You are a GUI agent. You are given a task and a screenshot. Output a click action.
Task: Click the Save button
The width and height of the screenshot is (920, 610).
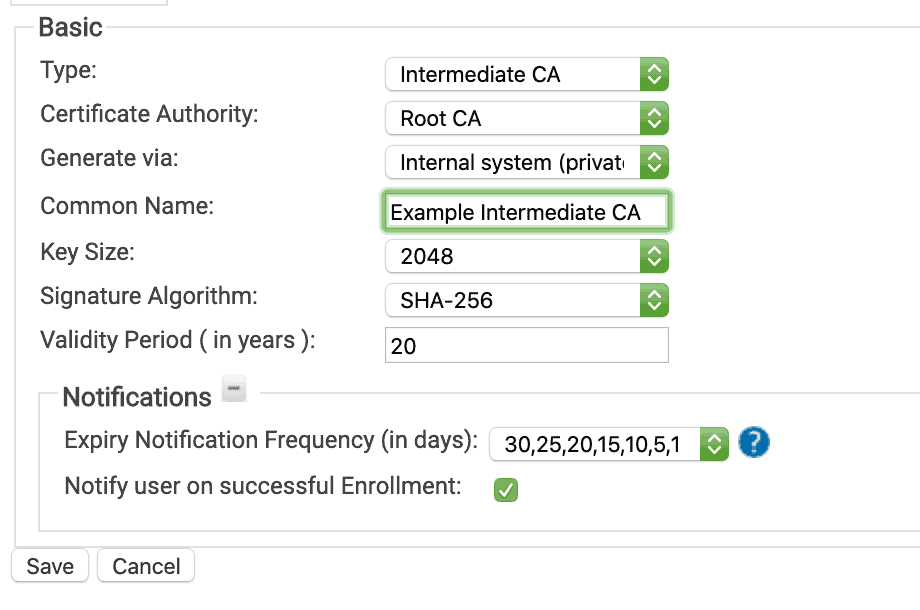[50, 566]
